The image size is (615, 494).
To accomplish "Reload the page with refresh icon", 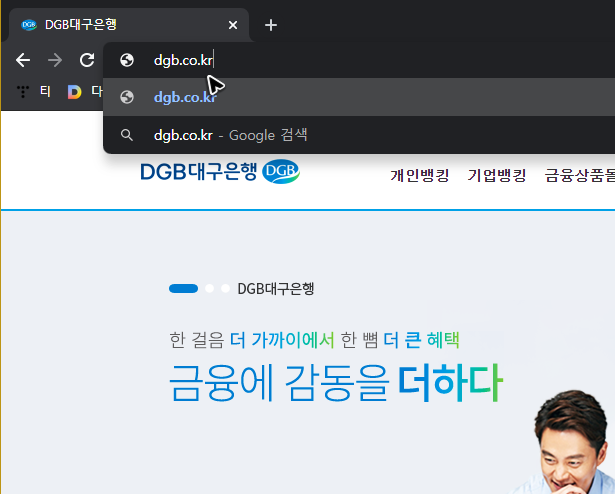I will [x=87, y=60].
